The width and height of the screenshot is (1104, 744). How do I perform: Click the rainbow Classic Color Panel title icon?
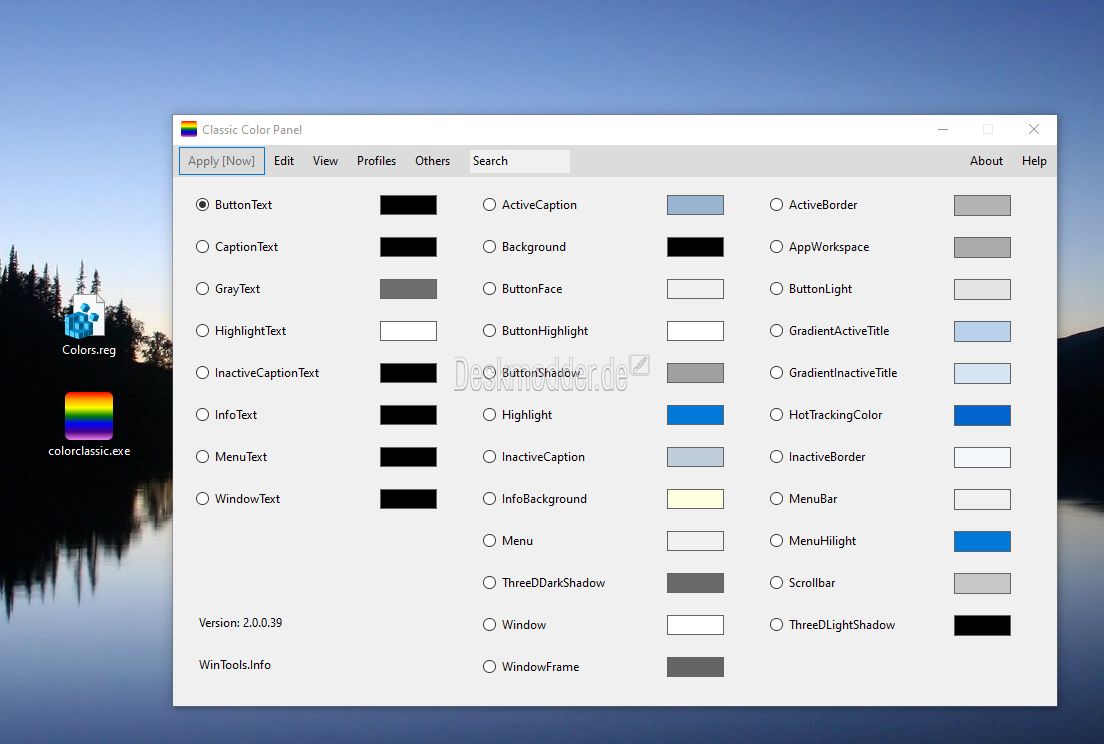click(189, 129)
